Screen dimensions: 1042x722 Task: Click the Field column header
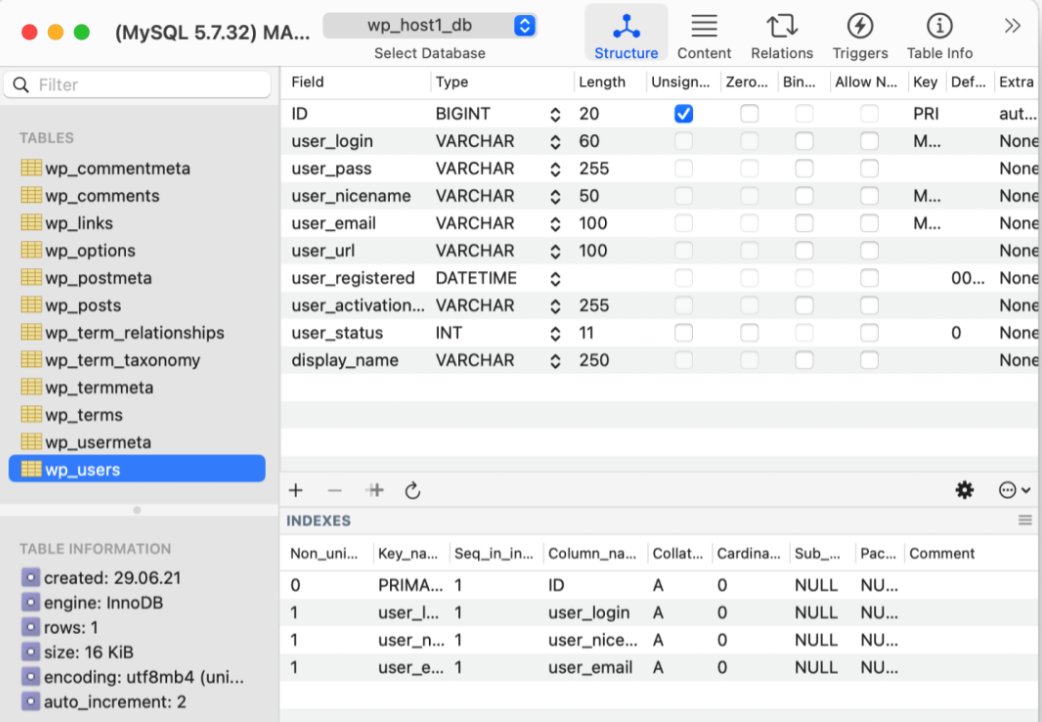pyautogui.click(x=356, y=82)
